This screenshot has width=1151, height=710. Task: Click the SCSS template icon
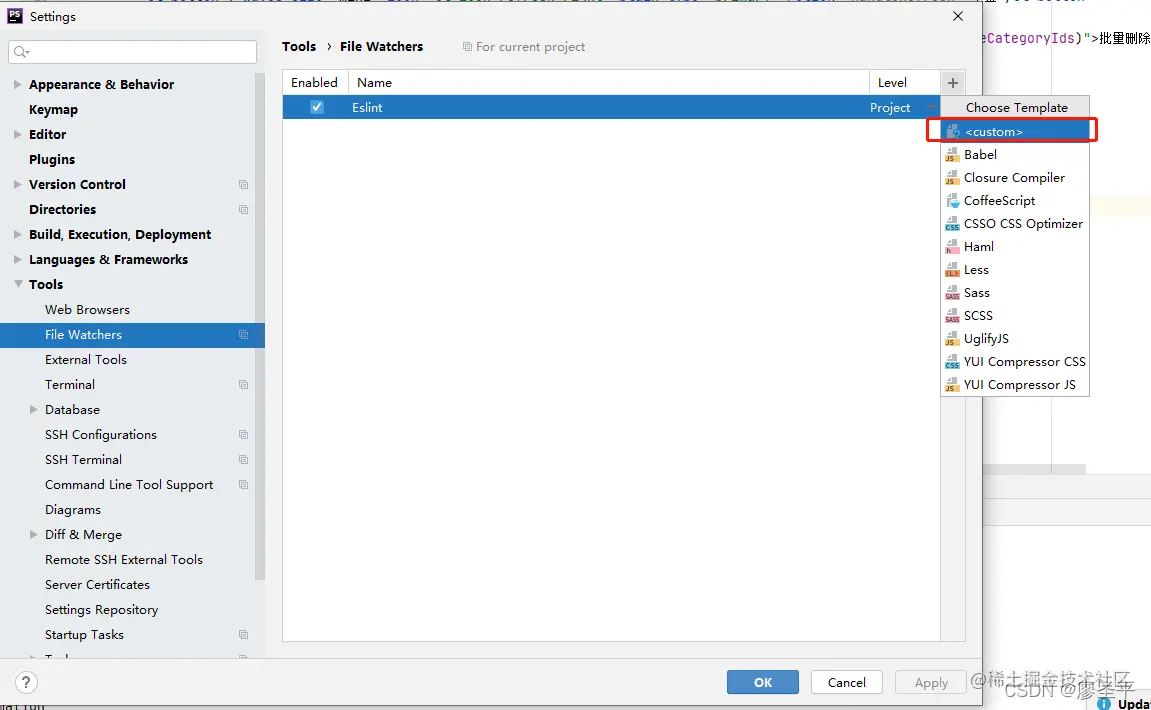tap(952, 316)
